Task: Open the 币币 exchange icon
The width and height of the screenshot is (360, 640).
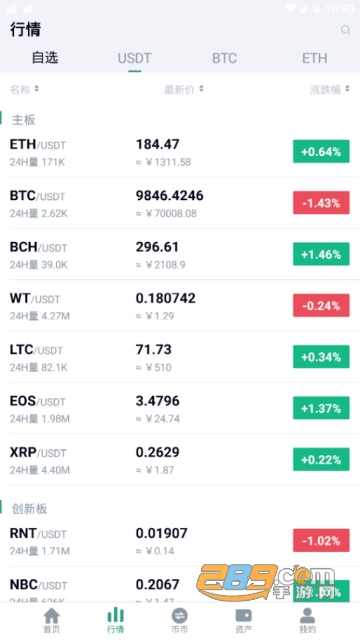Action: coord(180,615)
